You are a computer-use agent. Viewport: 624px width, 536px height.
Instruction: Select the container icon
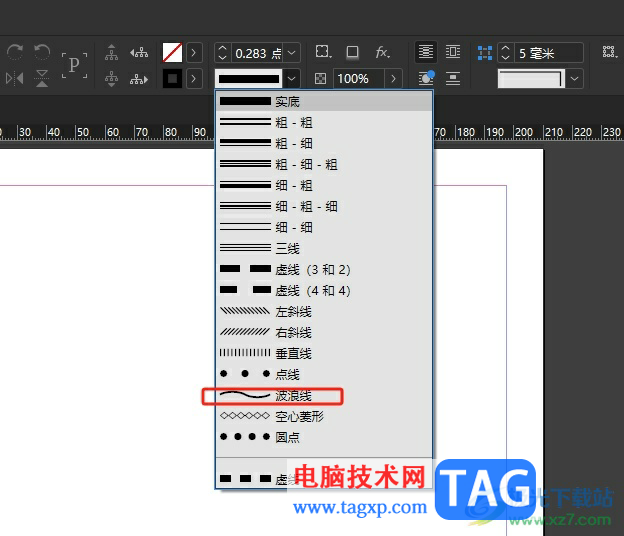coord(111,52)
